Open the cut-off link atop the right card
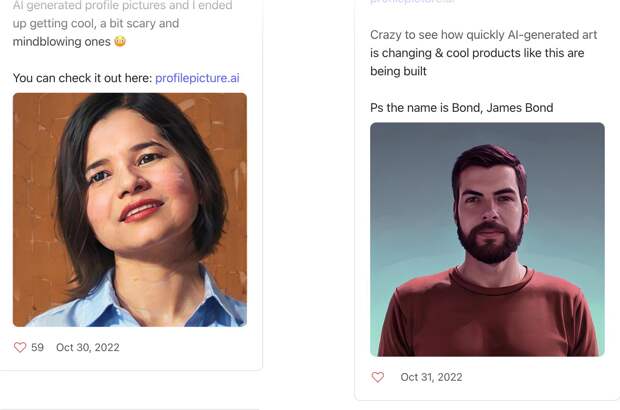Image resolution: width=620 pixels, height=410 pixels. pos(412,3)
